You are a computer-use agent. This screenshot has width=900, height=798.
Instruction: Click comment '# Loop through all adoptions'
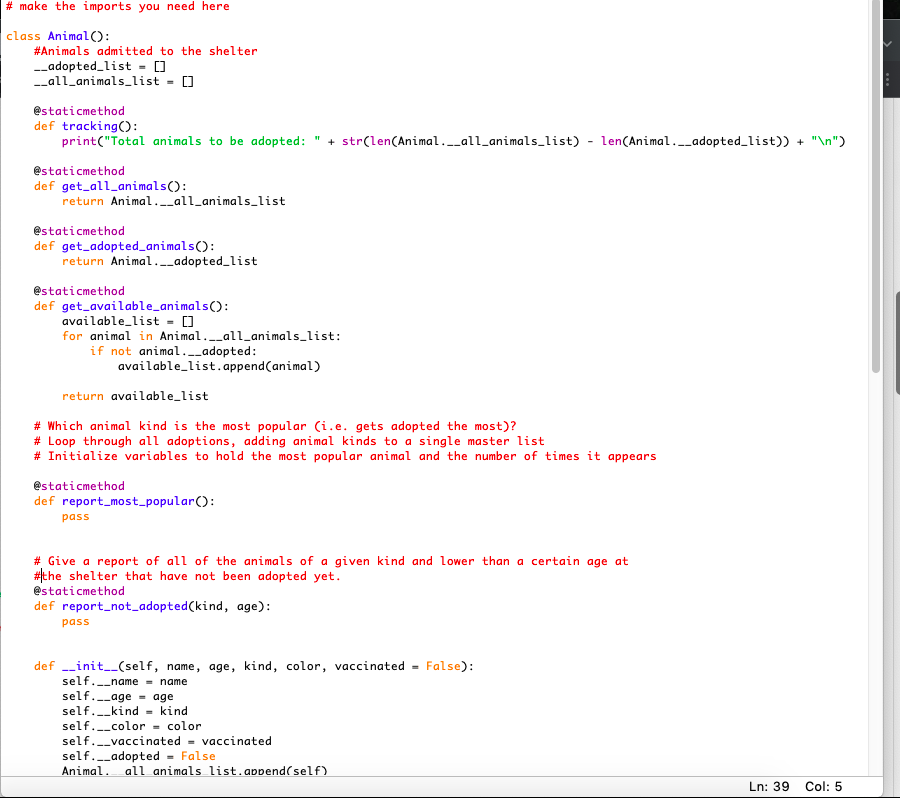(289, 441)
